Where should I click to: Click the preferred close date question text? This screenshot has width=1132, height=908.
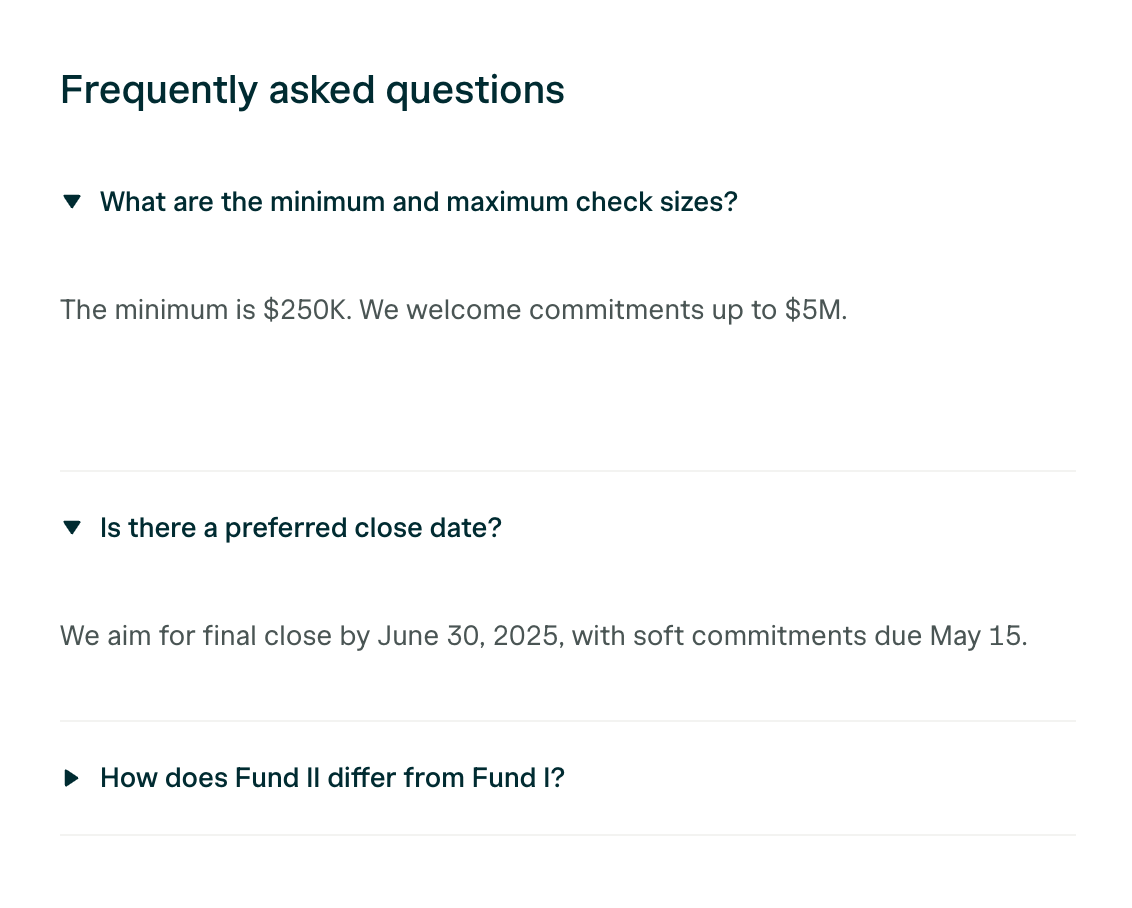click(x=300, y=528)
